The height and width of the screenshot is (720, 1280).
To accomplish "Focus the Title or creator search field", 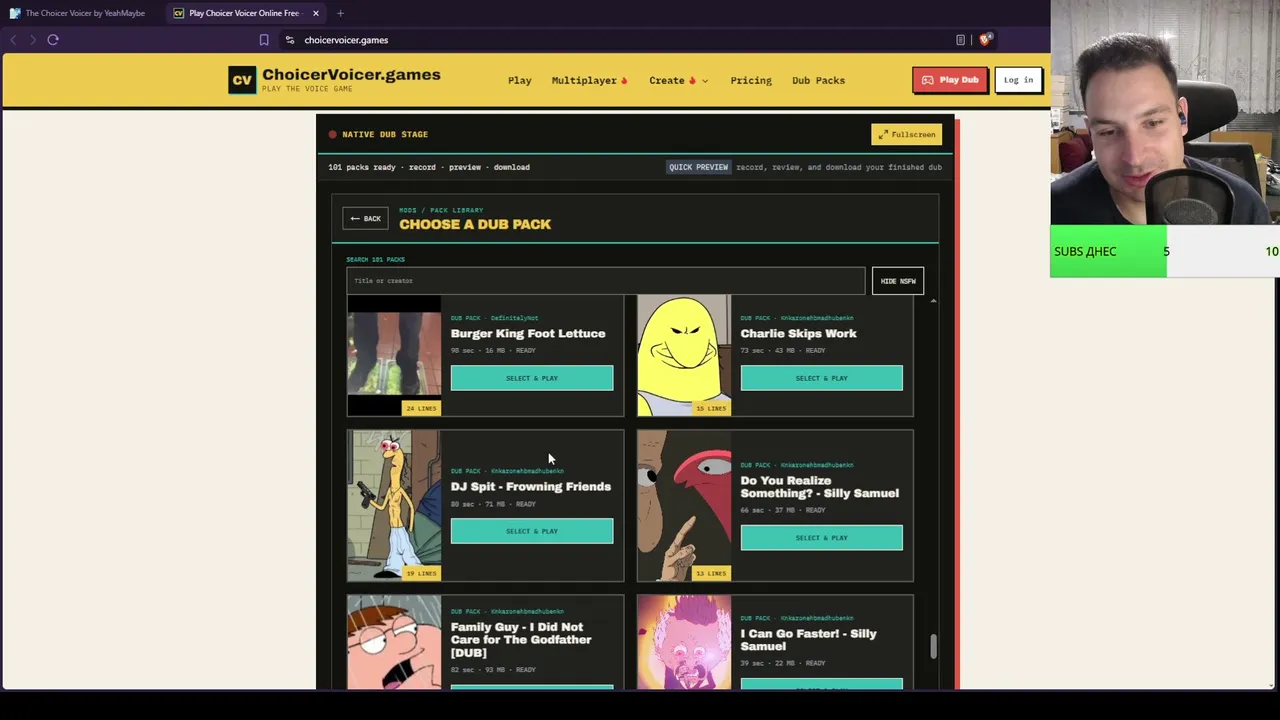I will (x=606, y=281).
